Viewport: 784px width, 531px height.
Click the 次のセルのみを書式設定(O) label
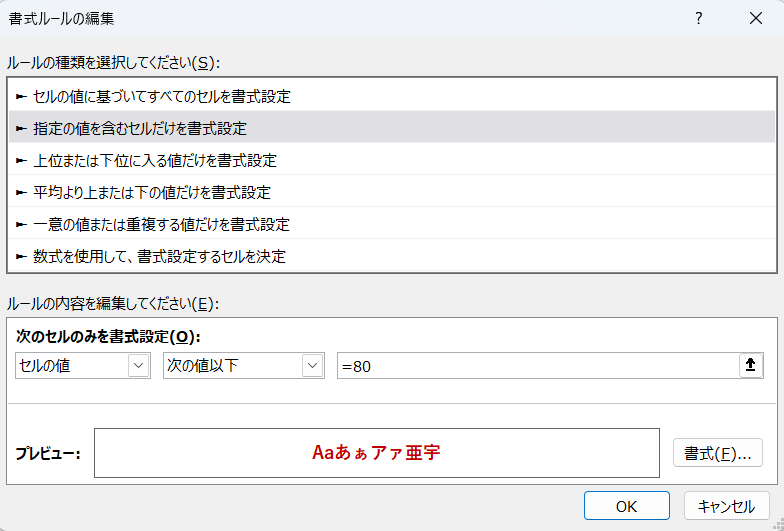pyautogui.click(x=108, y=337)
